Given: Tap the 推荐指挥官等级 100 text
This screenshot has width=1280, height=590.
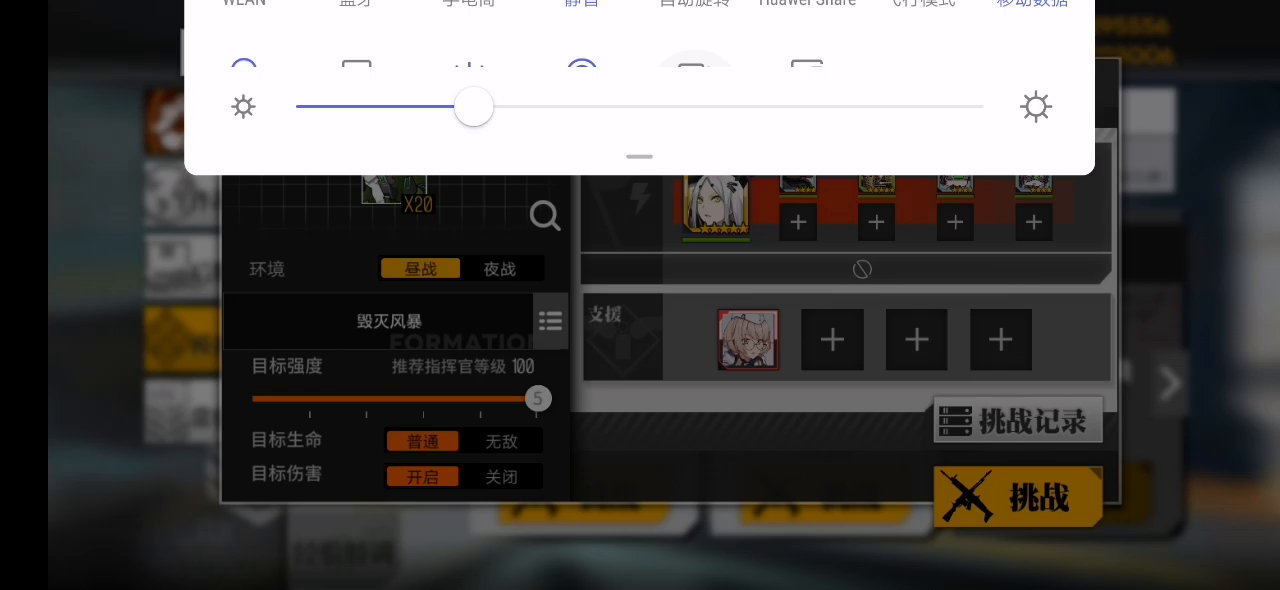Looking at the screenshot, I should [x=463, y=367].
